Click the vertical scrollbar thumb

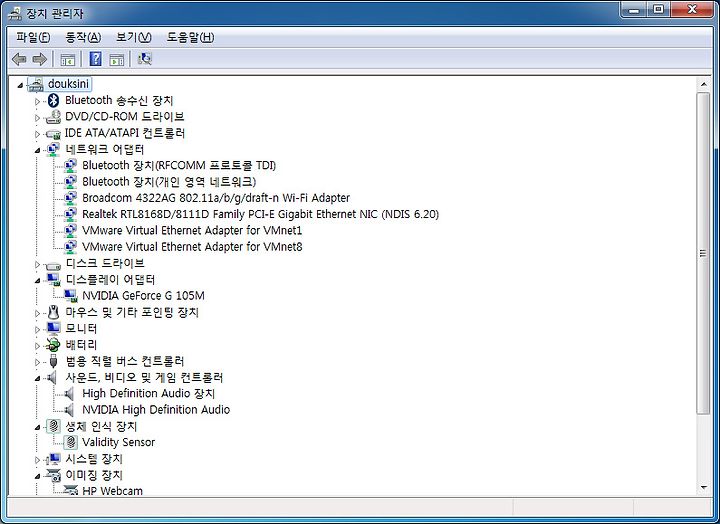coord(703,253)
